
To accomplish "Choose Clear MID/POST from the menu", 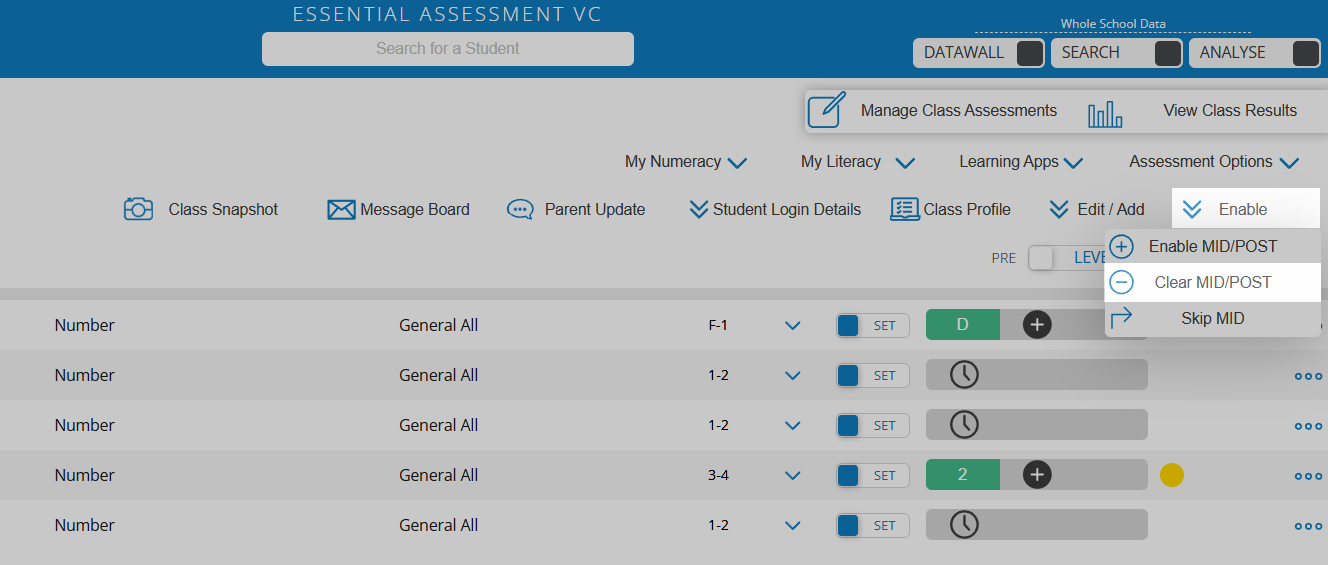I will (x=1212, y=282).
